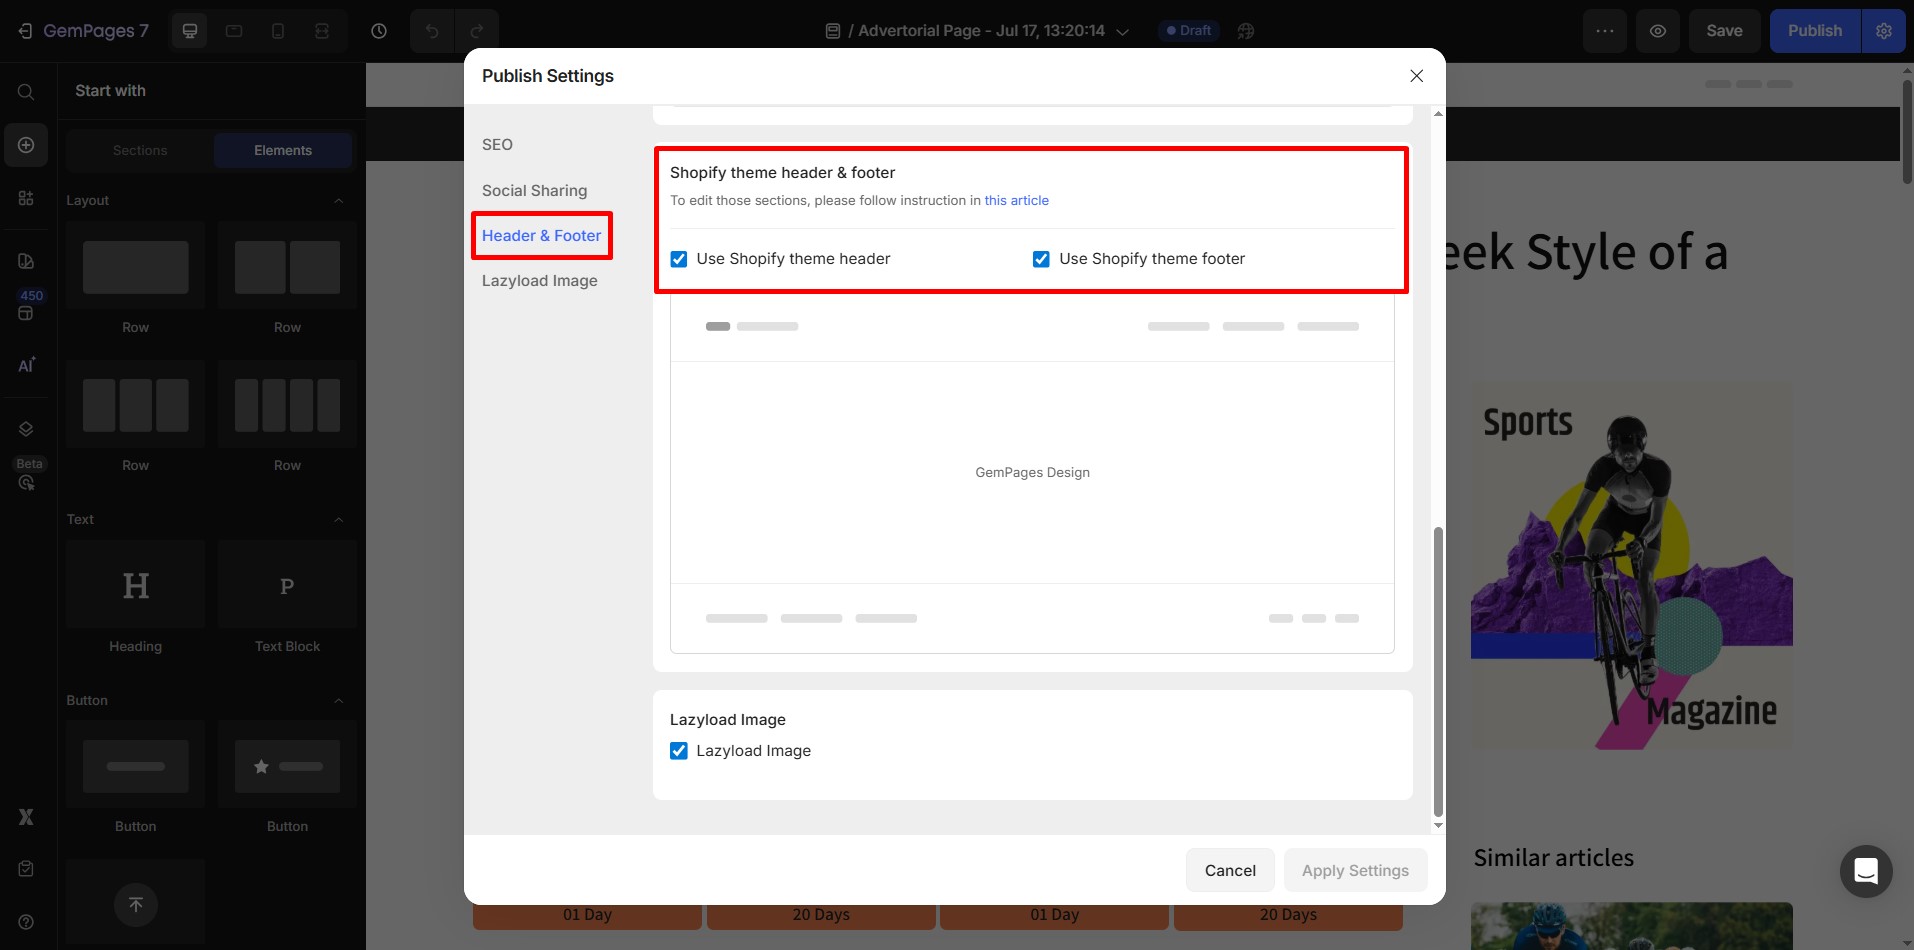Click the preview eye icon near Save

click(x=1658, y=30)
